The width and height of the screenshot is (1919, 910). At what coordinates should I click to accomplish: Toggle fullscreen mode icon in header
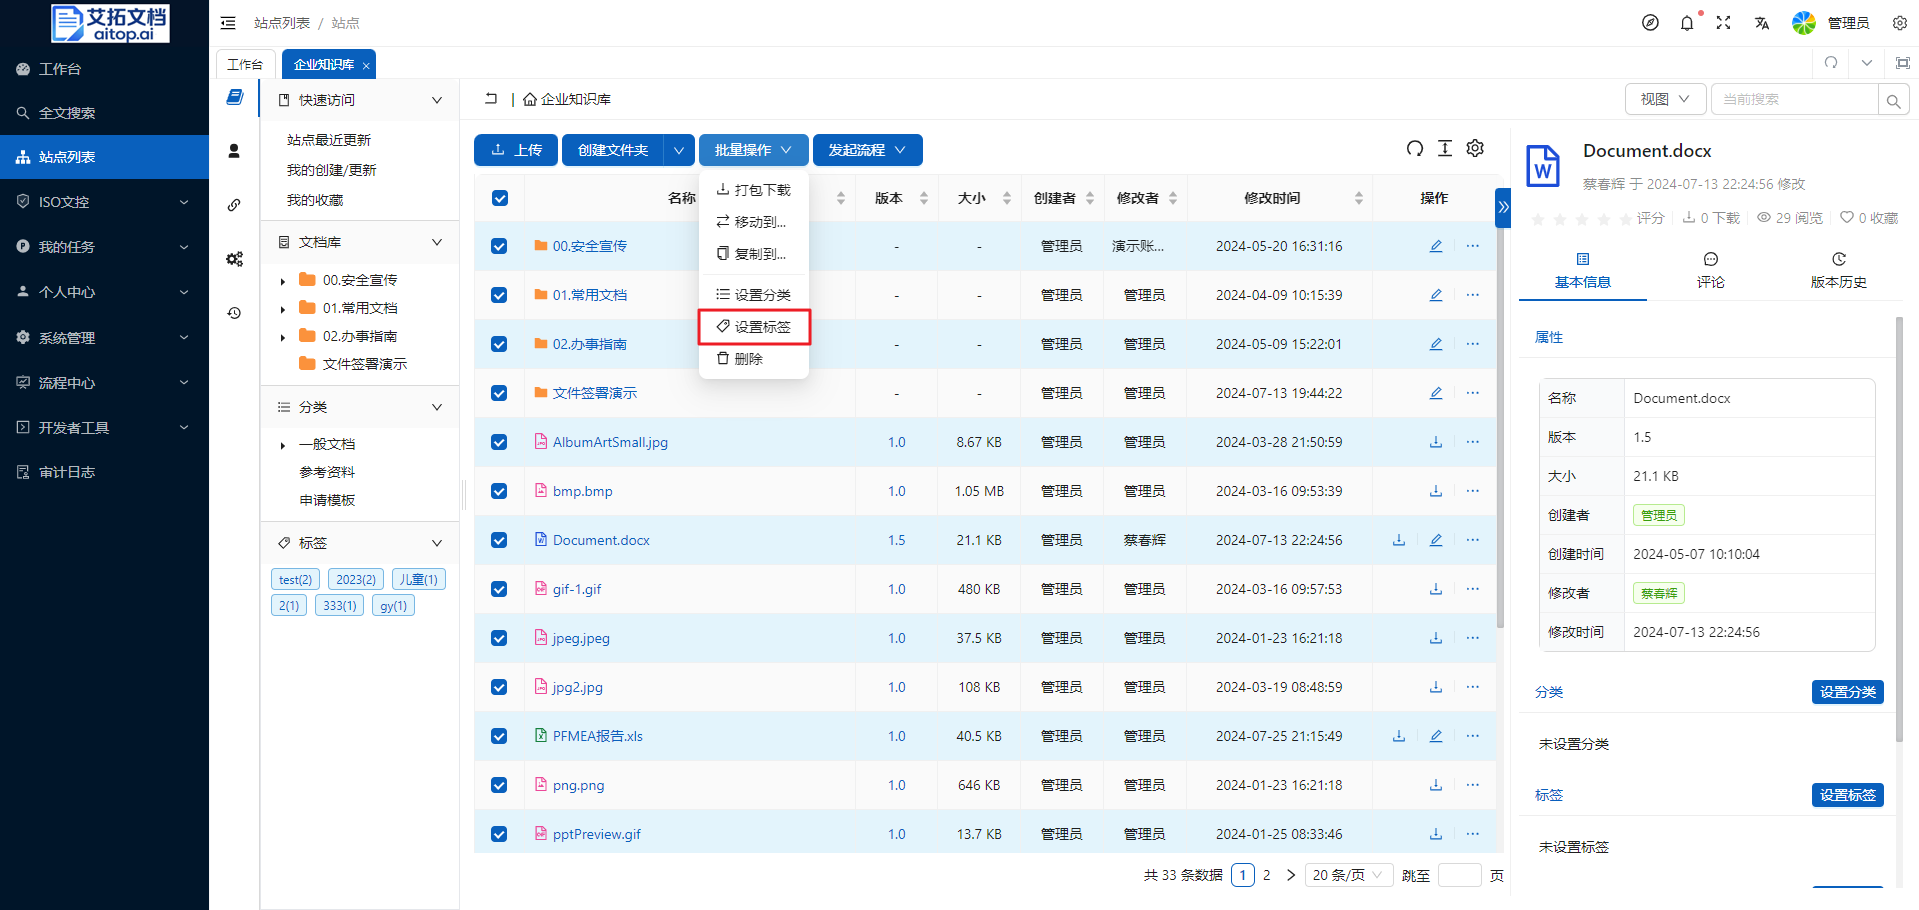click(x=1723, y=23)
